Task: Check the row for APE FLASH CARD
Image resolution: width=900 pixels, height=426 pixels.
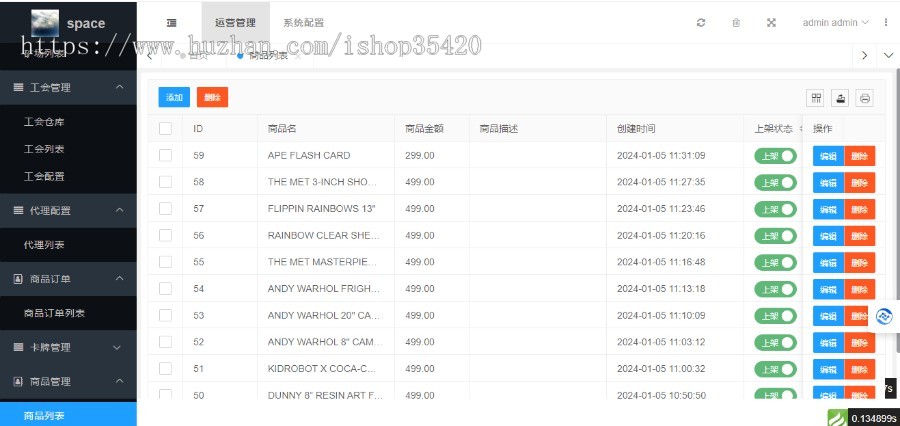Action: coord(165,155)
